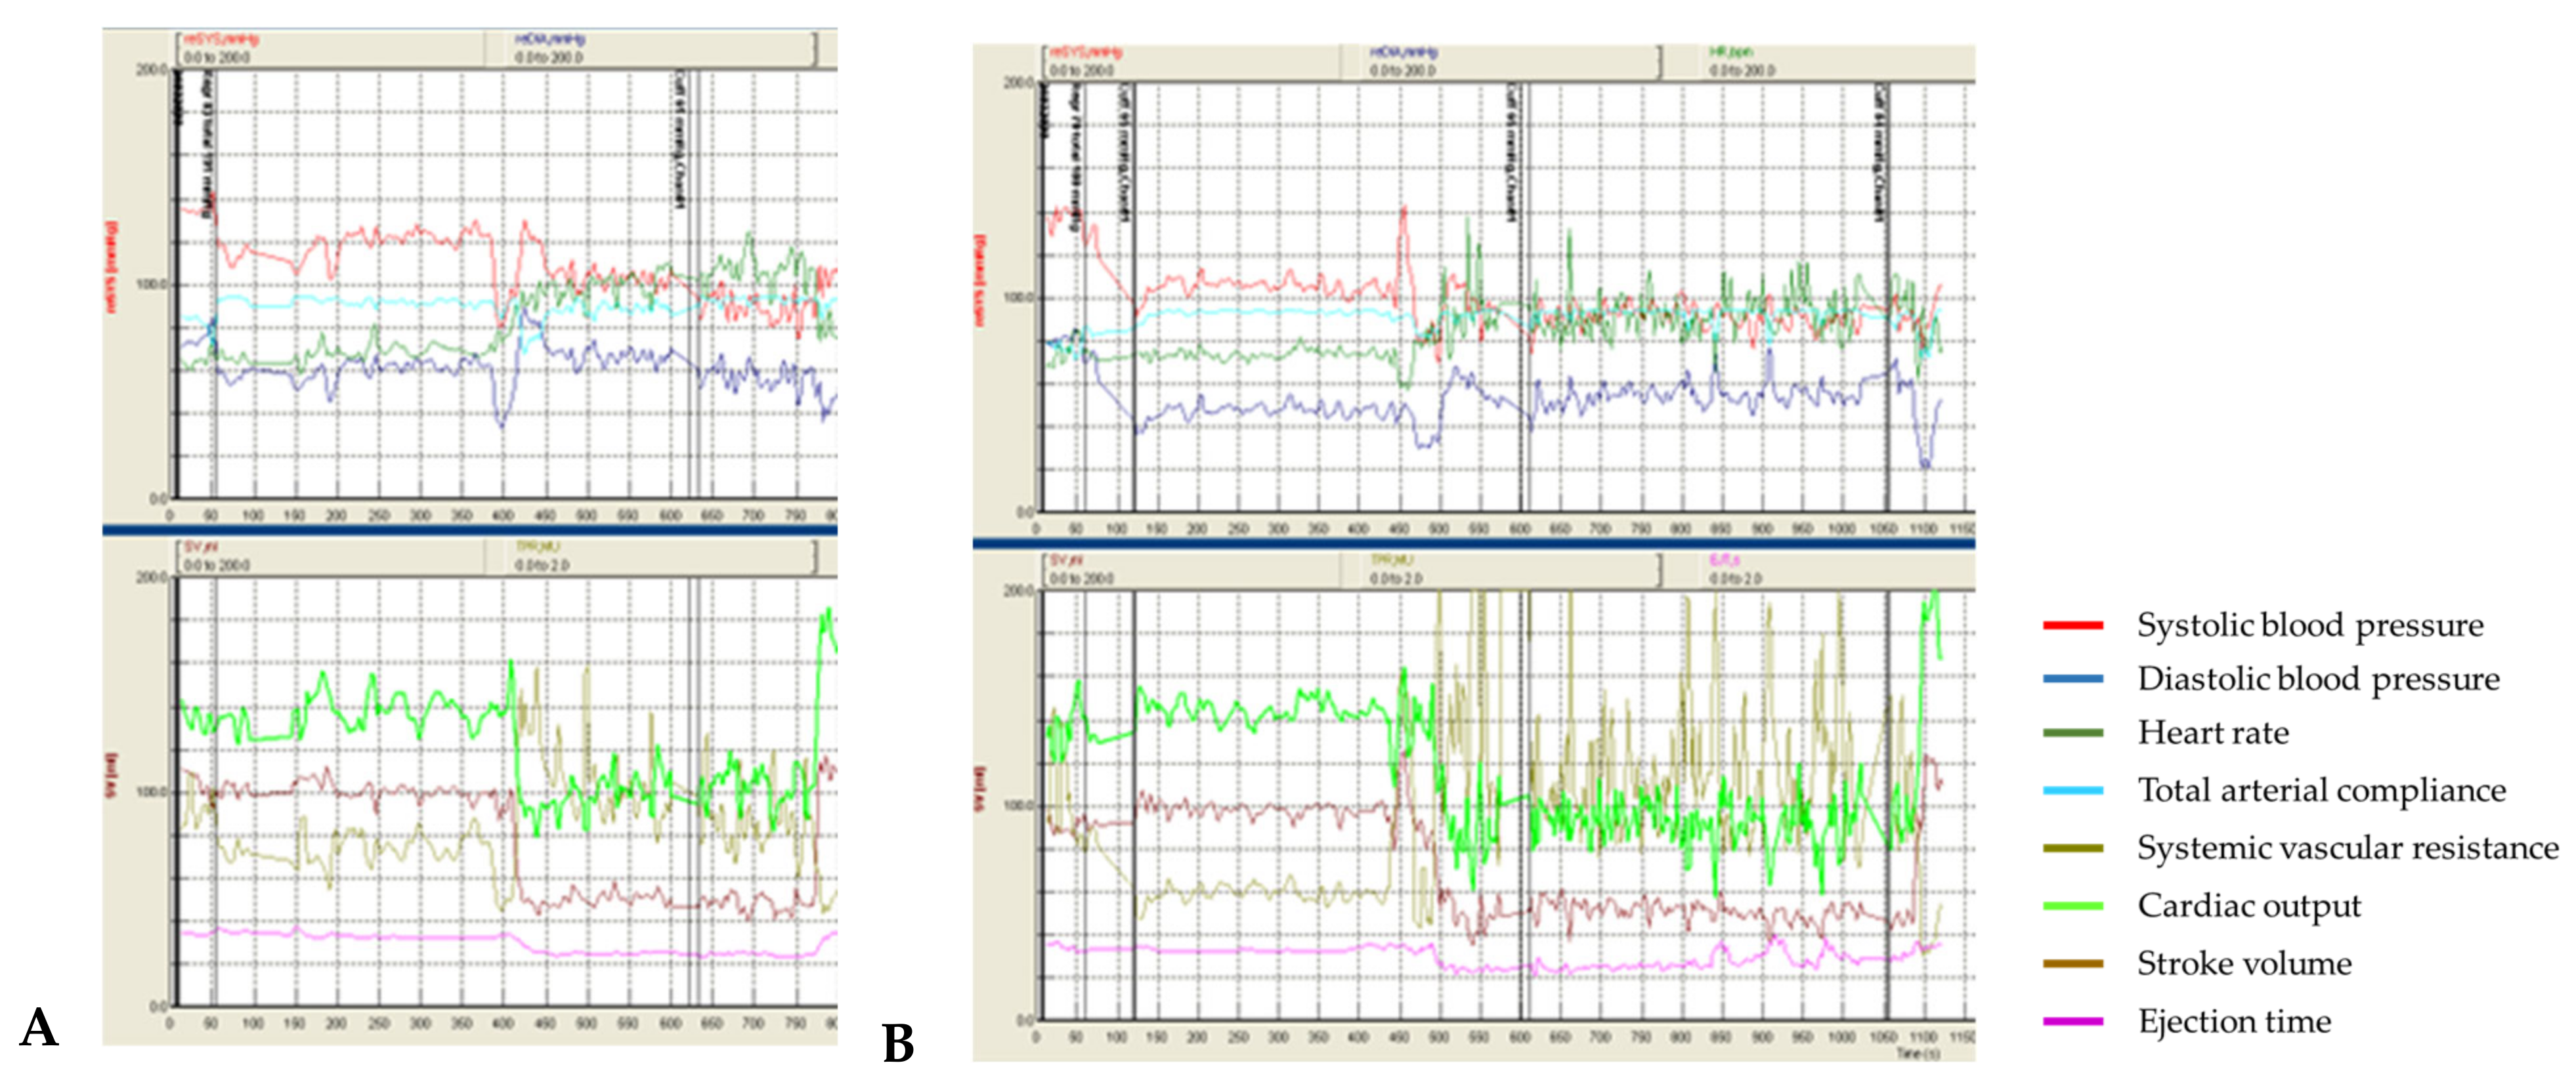Click the green Heart rate legend line
The height and width of the screenshot is (1084, 2576).
2072,733
